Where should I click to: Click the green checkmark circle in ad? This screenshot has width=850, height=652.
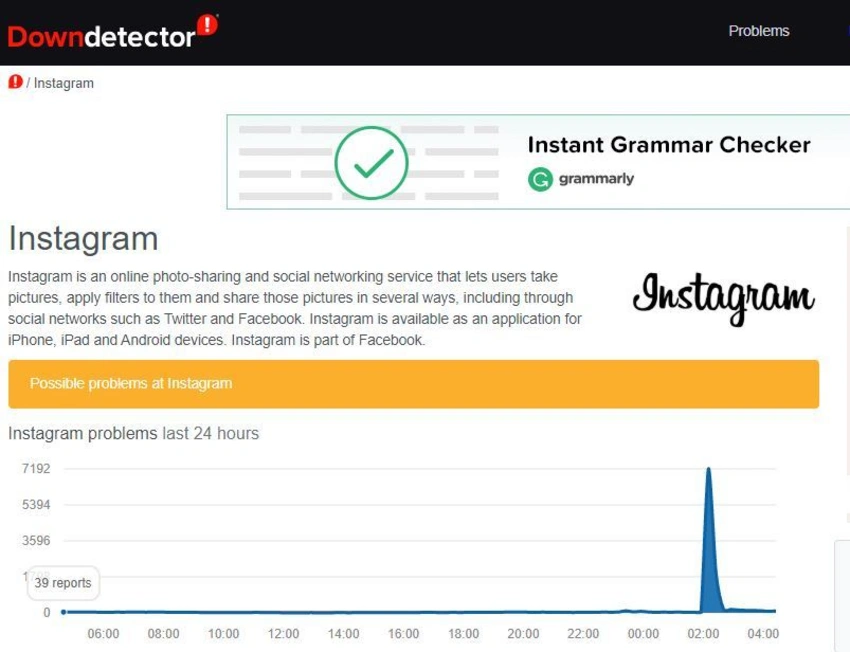point(371,162)
